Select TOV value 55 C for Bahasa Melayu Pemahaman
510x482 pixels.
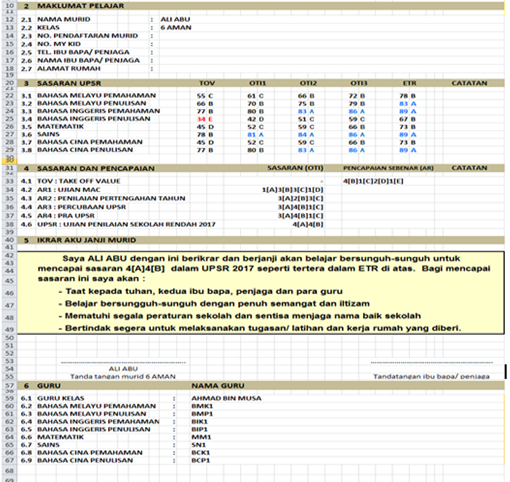(x=205, y=96)
